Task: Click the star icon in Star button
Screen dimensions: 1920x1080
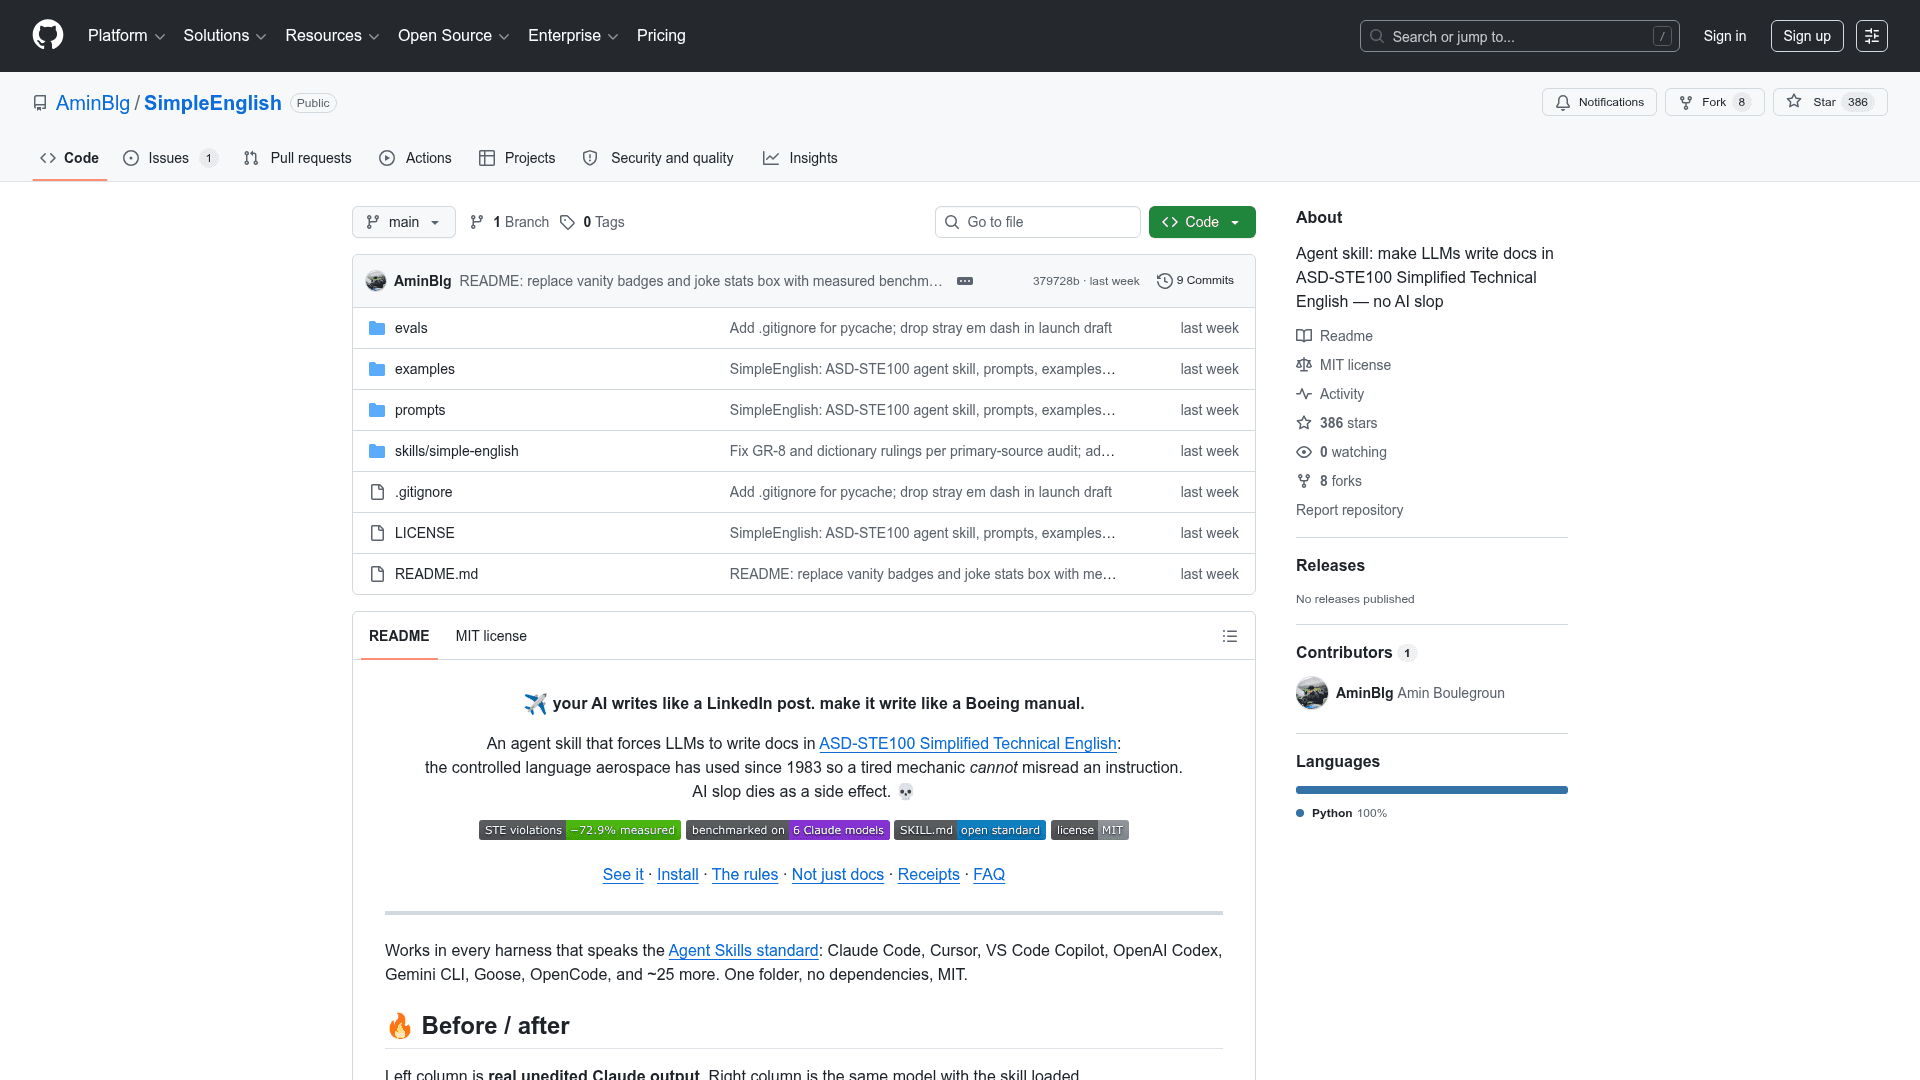Action: coord(1794,101)
